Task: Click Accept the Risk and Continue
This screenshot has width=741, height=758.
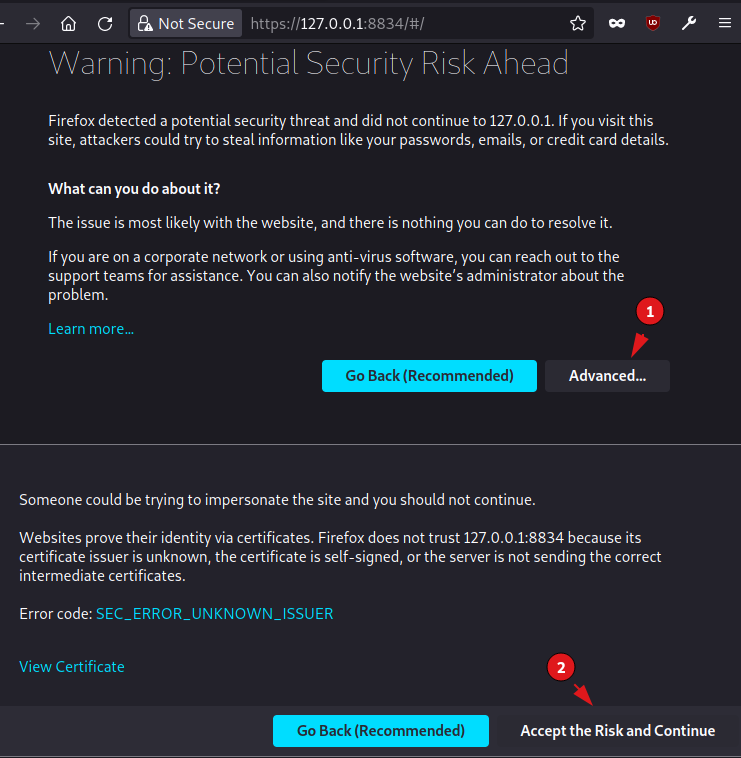Action: tap(617, 731)
